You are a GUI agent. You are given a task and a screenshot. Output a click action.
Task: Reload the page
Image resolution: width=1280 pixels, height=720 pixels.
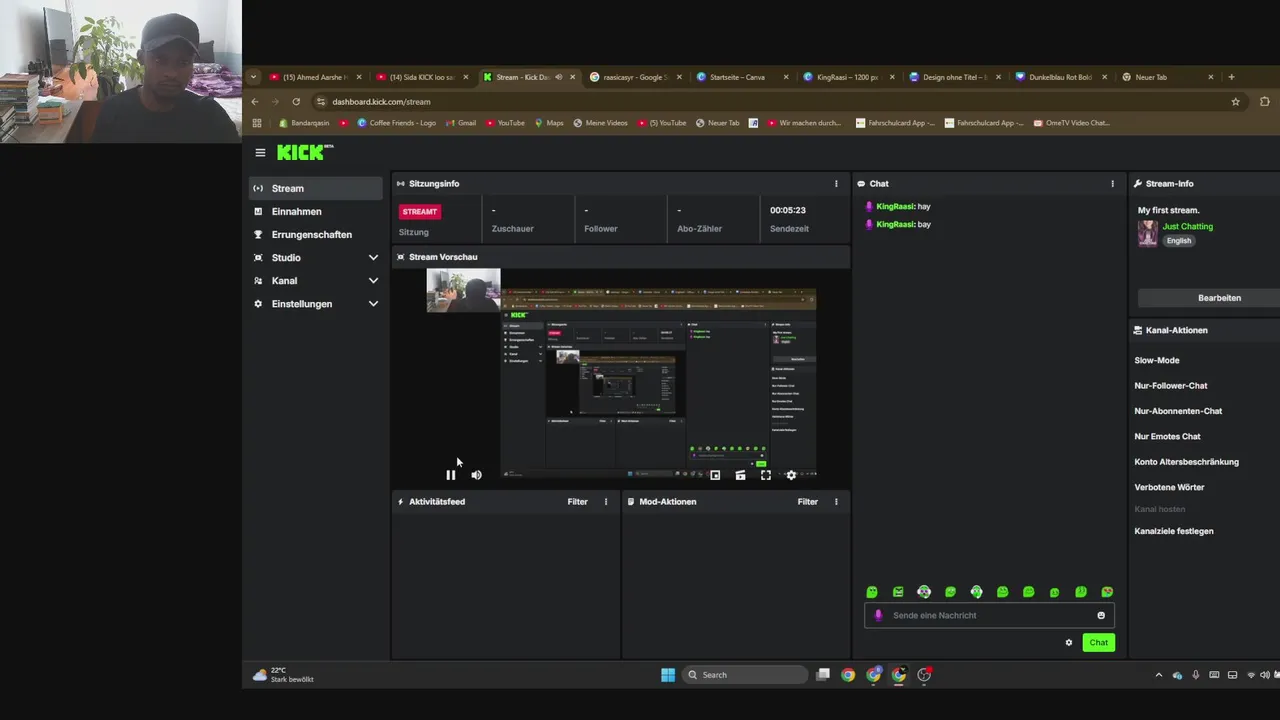click(x=296, y=102)
